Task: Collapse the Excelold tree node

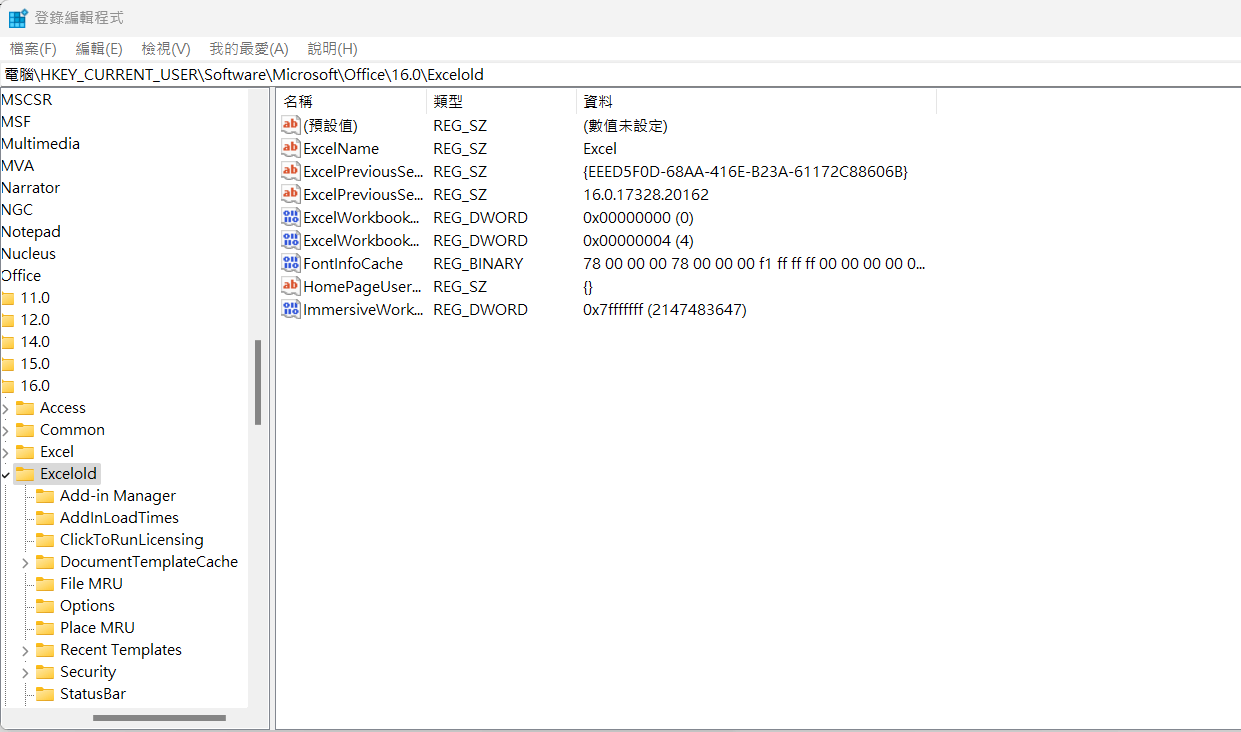Action: 6,474
